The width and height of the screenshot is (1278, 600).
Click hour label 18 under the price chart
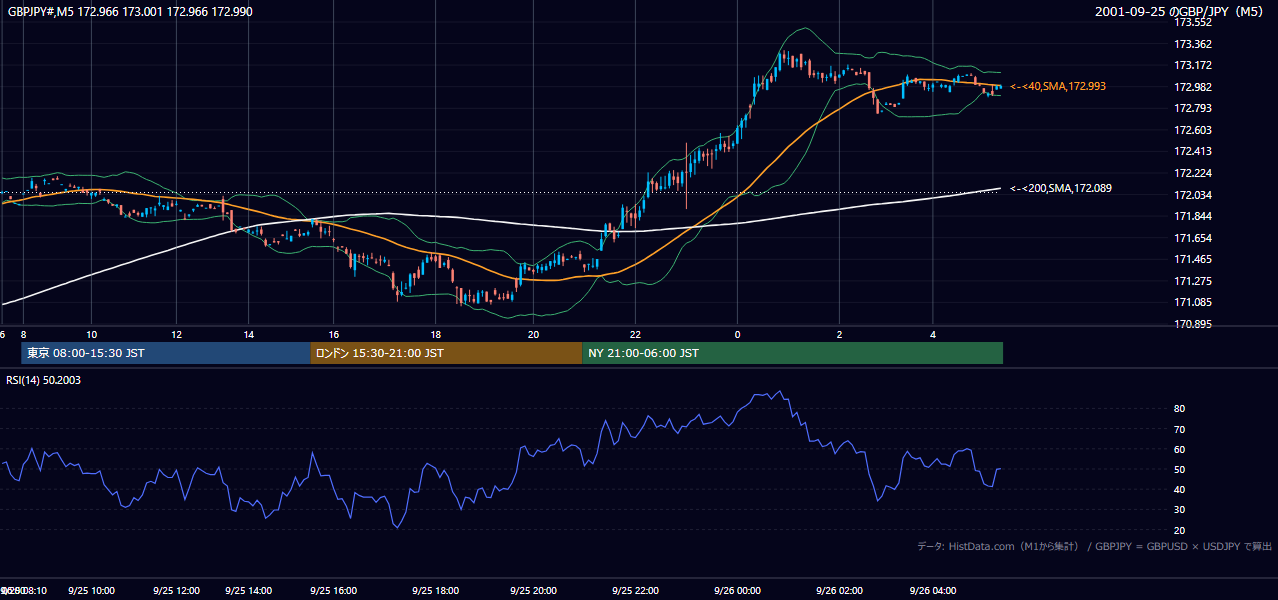[436, 335]
